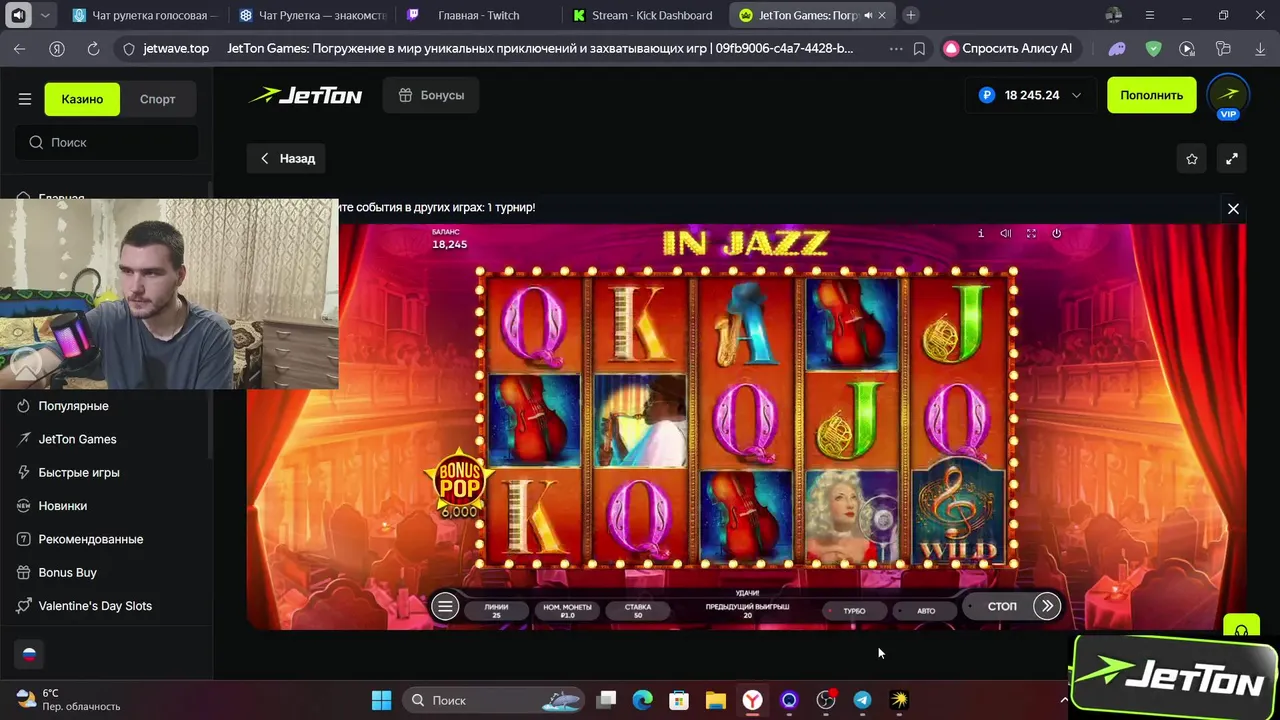Open the slot game hamburger menu
The image size is (1280, 720).
point(445,606)
